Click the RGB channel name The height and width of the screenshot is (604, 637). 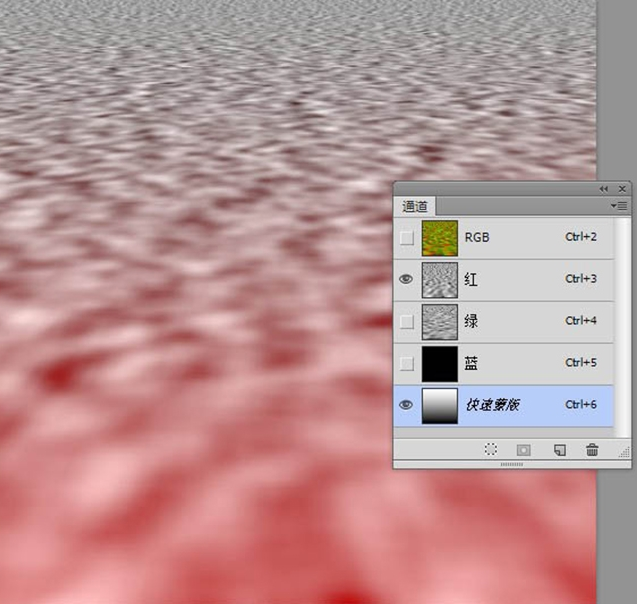(x=477, y=237)
